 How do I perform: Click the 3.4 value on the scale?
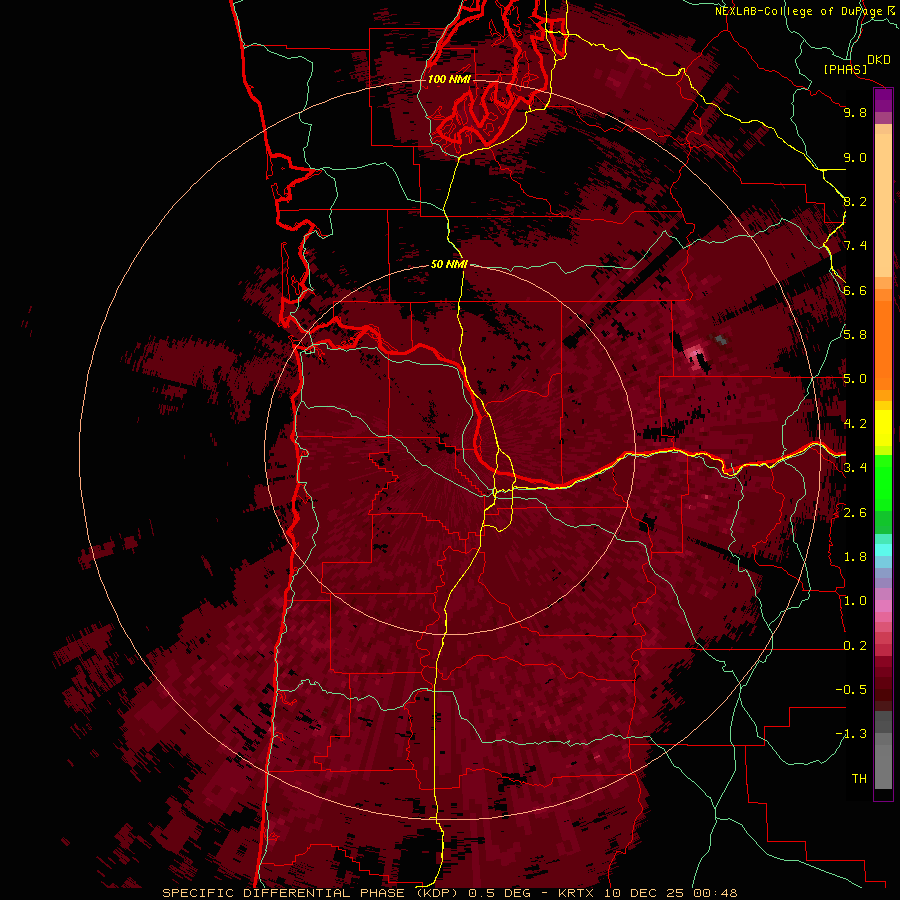[x=855, y=468]
